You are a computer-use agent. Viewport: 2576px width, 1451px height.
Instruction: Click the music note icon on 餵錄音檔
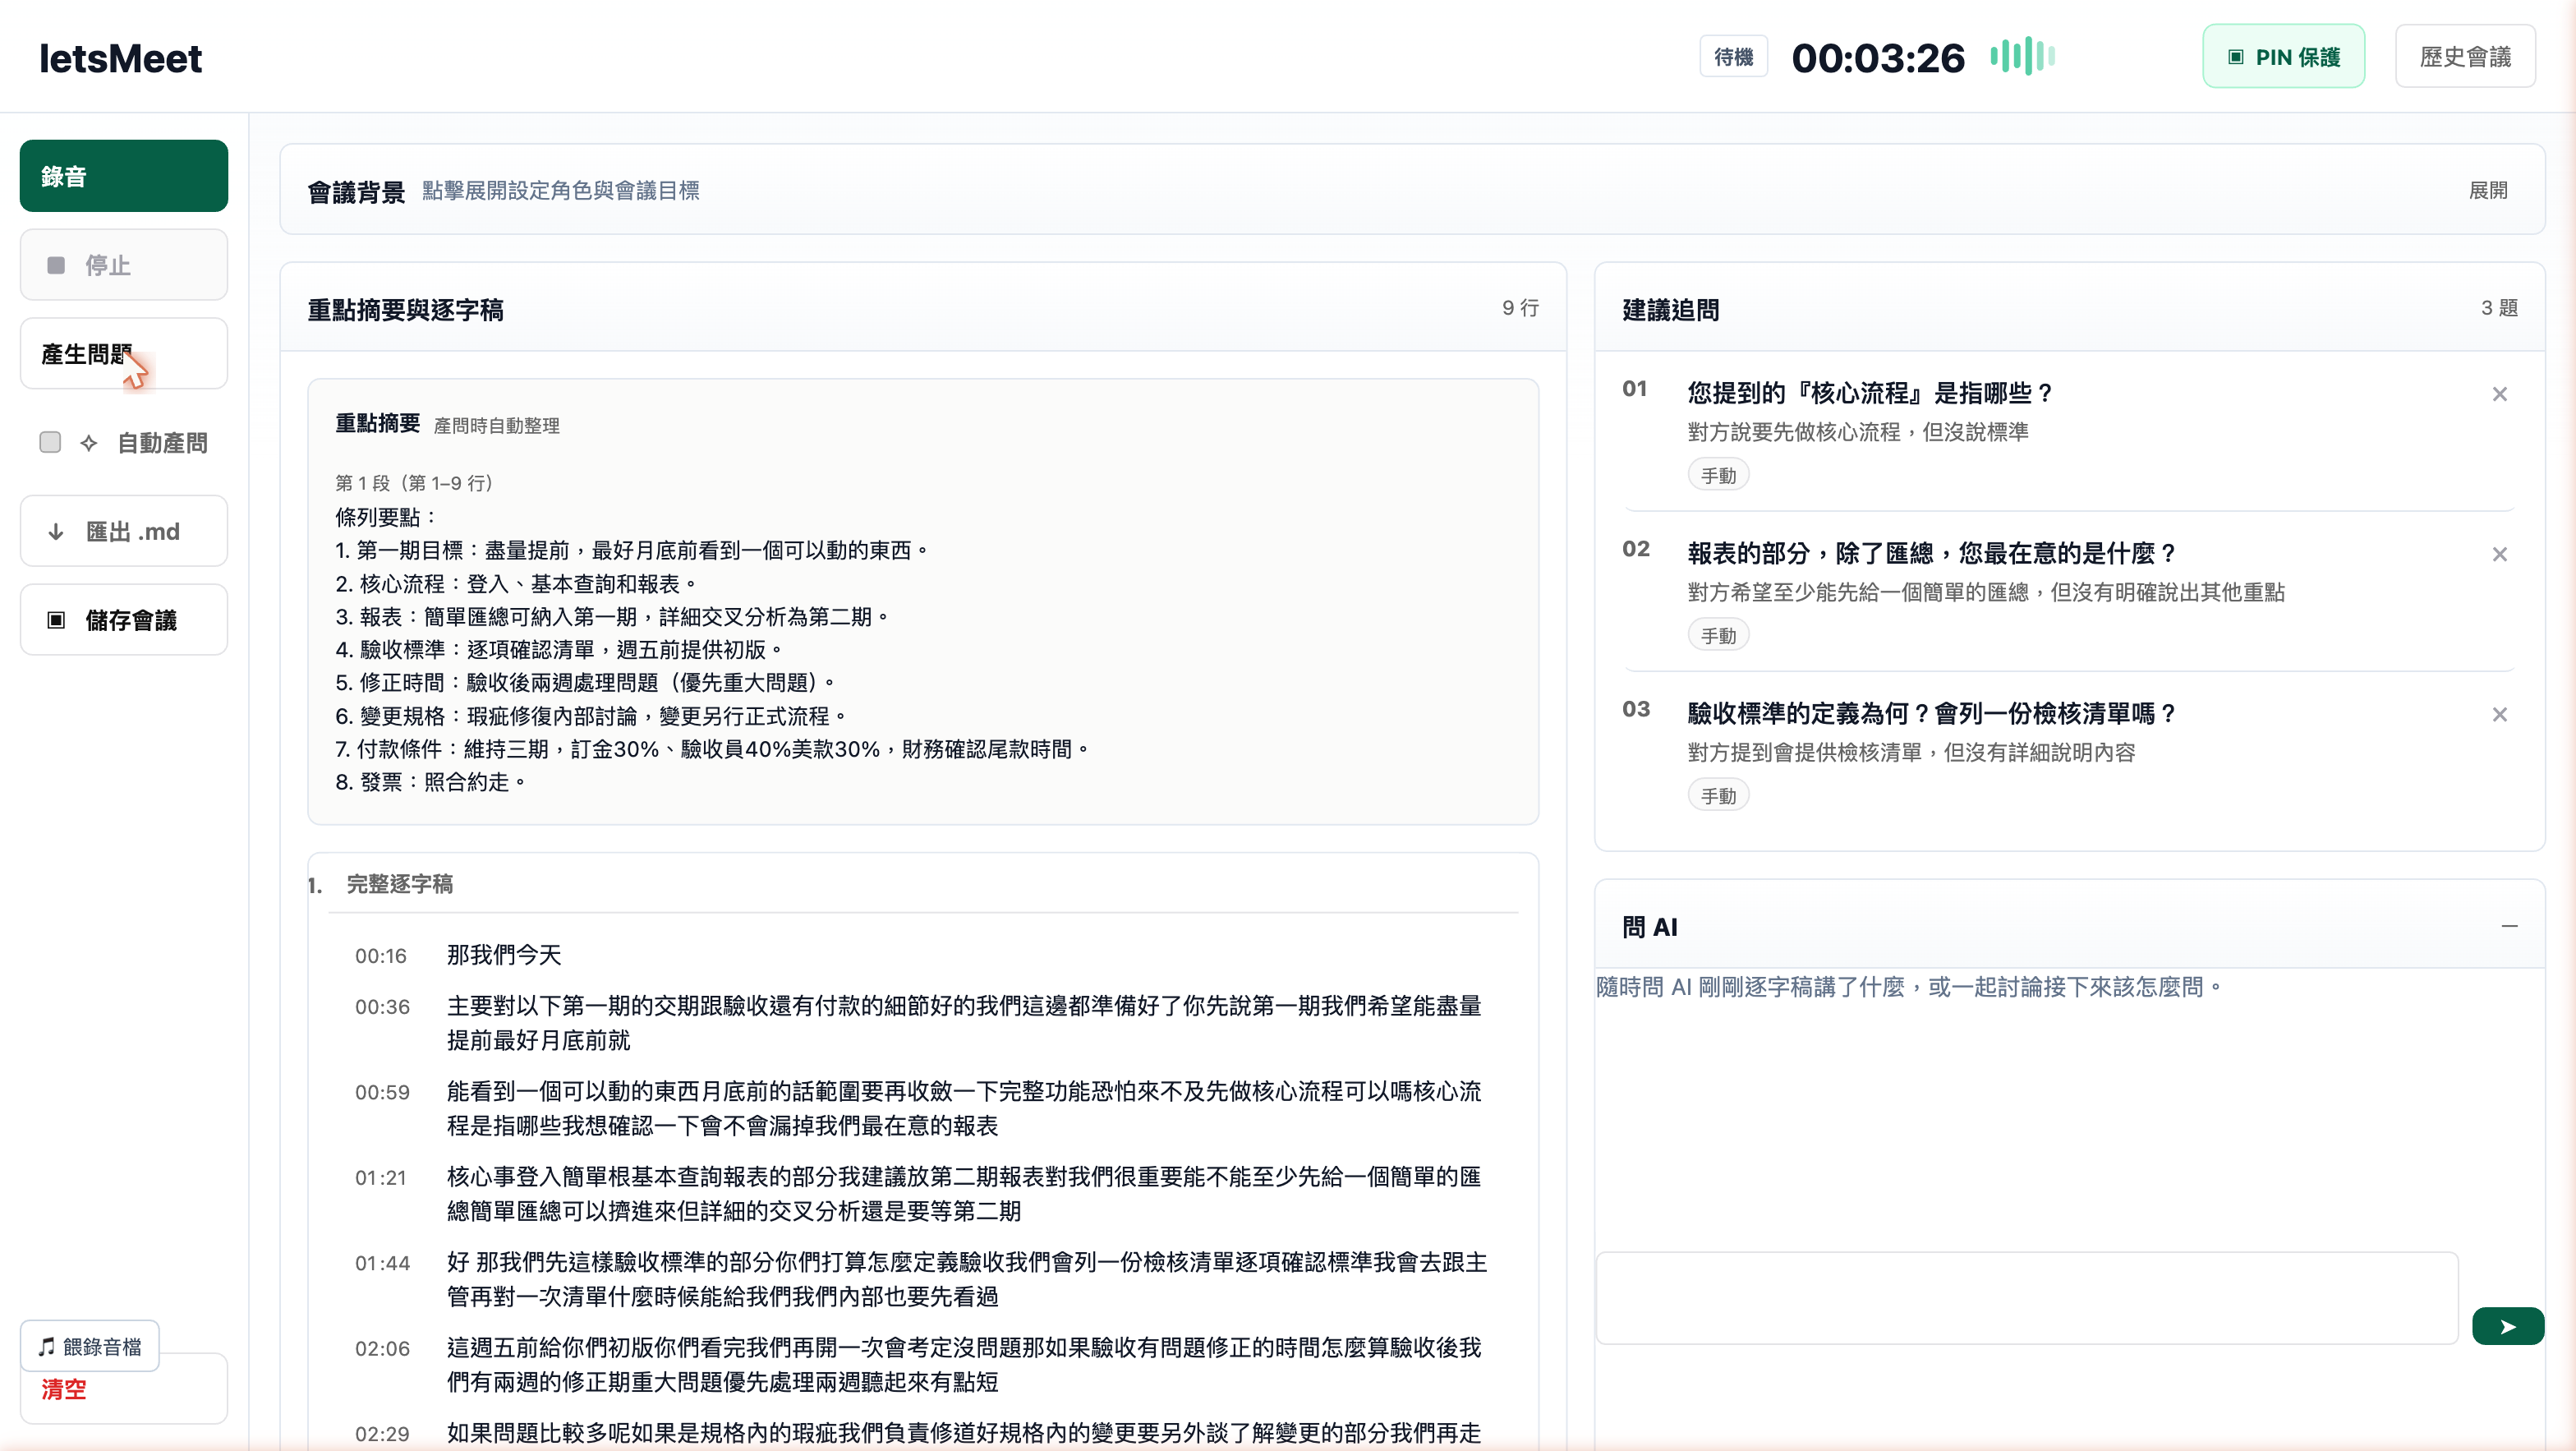pyautogui.click(x=46, y=1346)
